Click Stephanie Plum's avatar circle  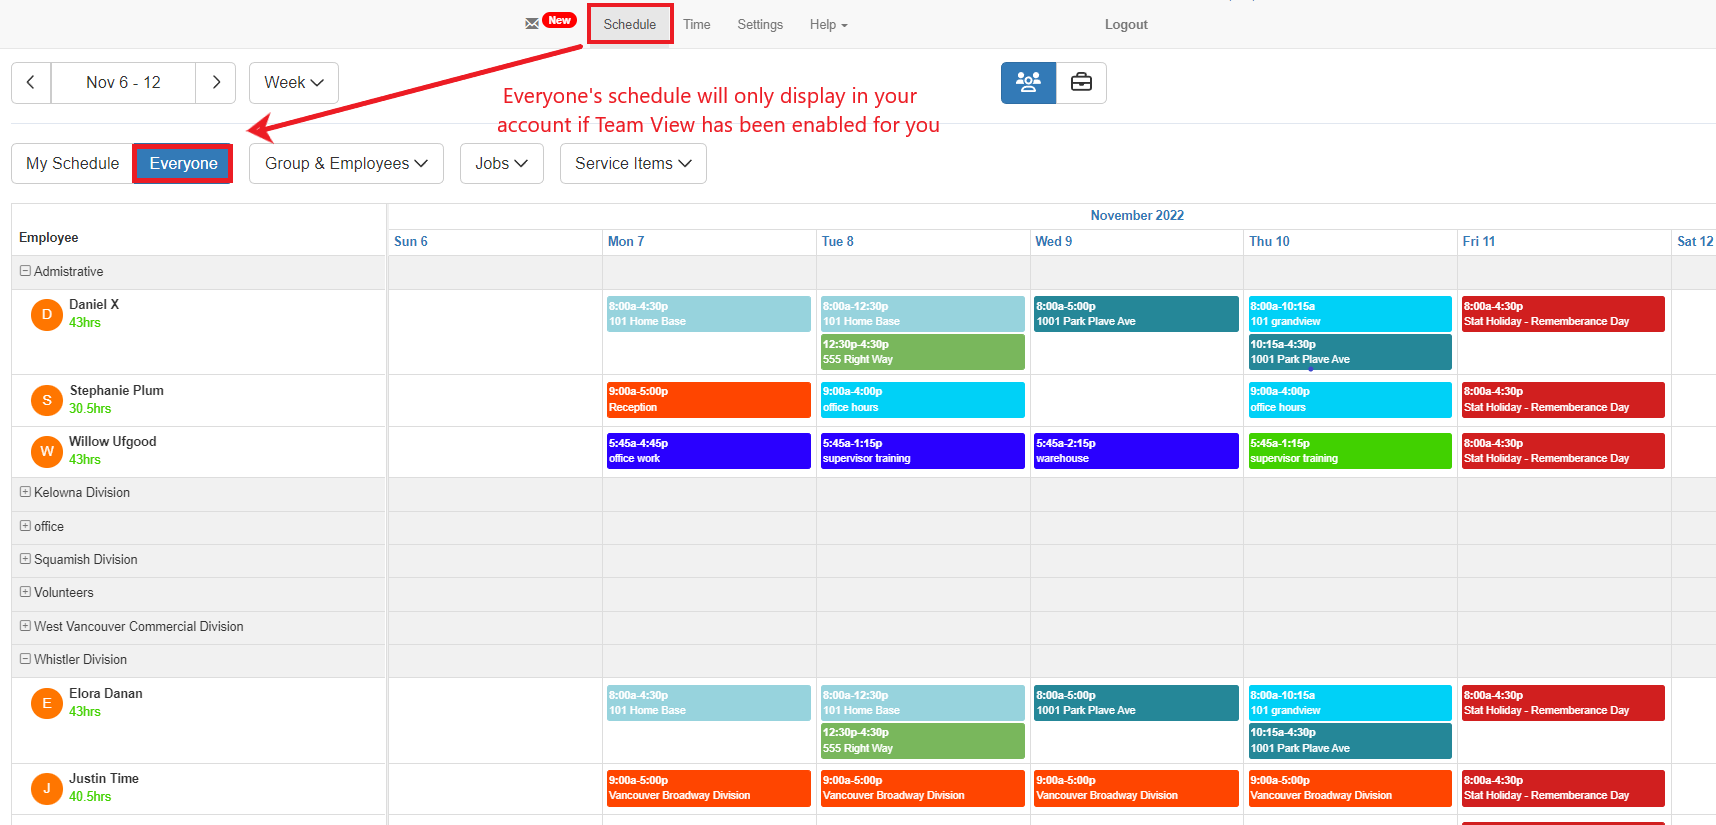(47, 401)
